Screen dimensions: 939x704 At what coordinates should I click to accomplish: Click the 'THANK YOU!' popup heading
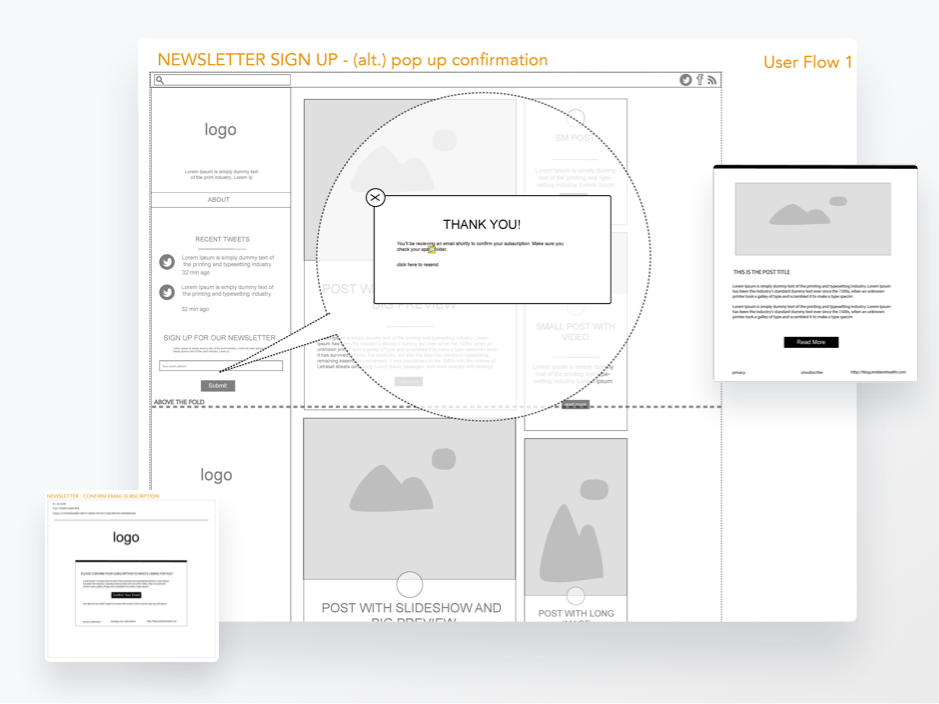point(482,224)
